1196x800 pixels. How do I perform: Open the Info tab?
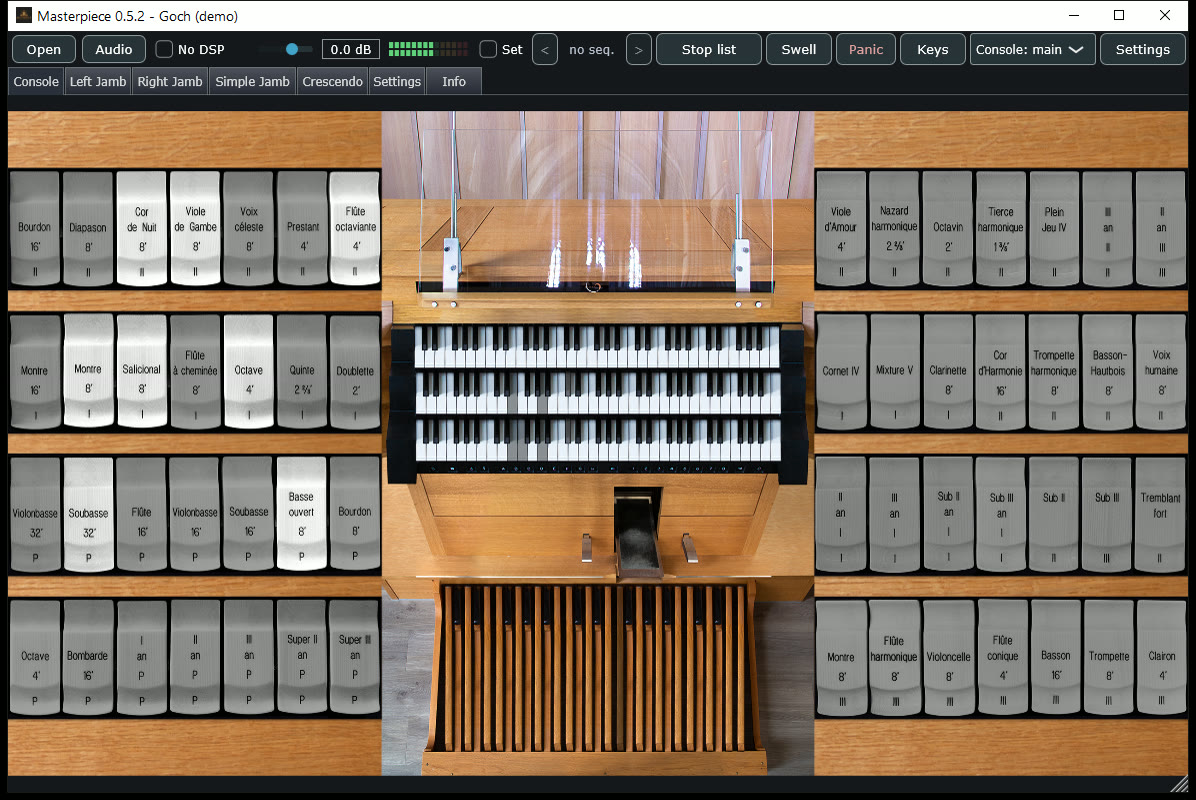click(454, 82)
